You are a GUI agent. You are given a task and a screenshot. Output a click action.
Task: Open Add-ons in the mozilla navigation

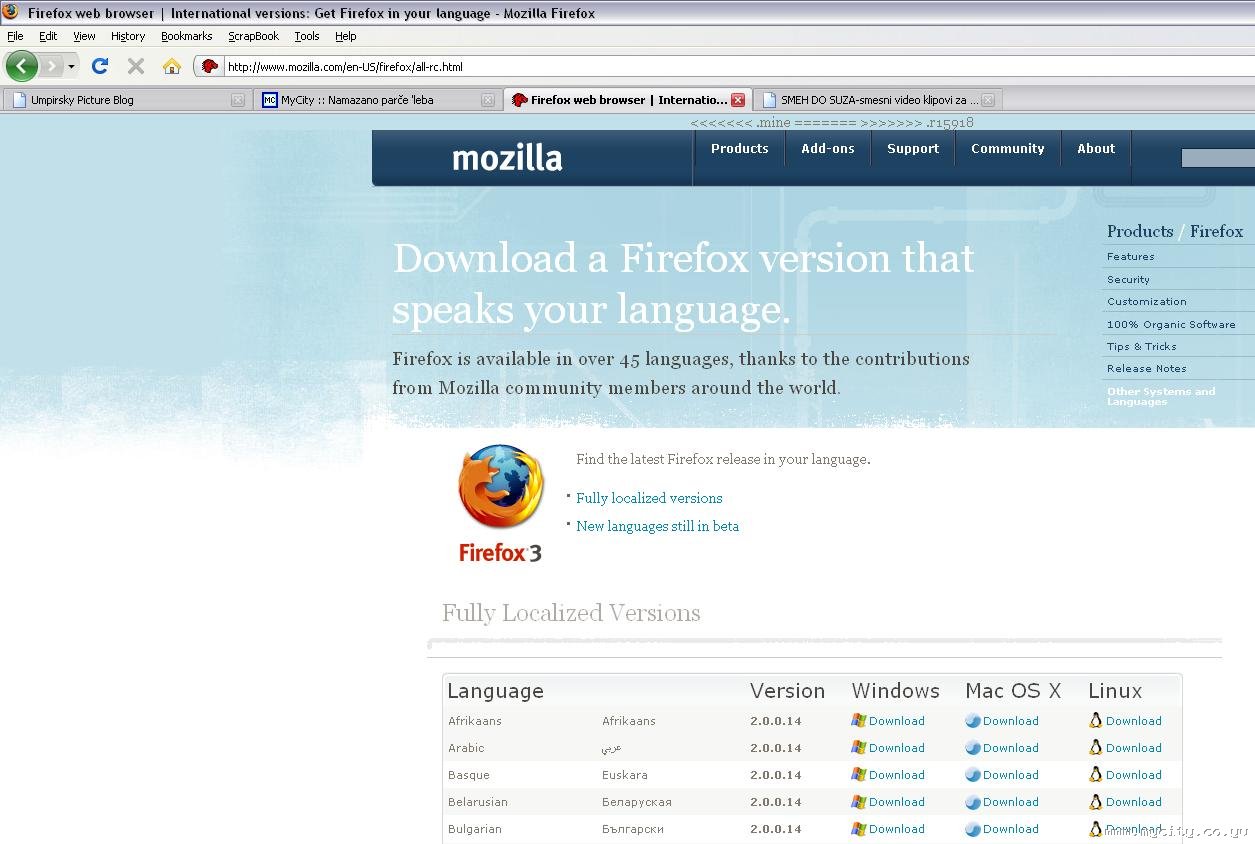pyautogui.click(x=828, y=149)
